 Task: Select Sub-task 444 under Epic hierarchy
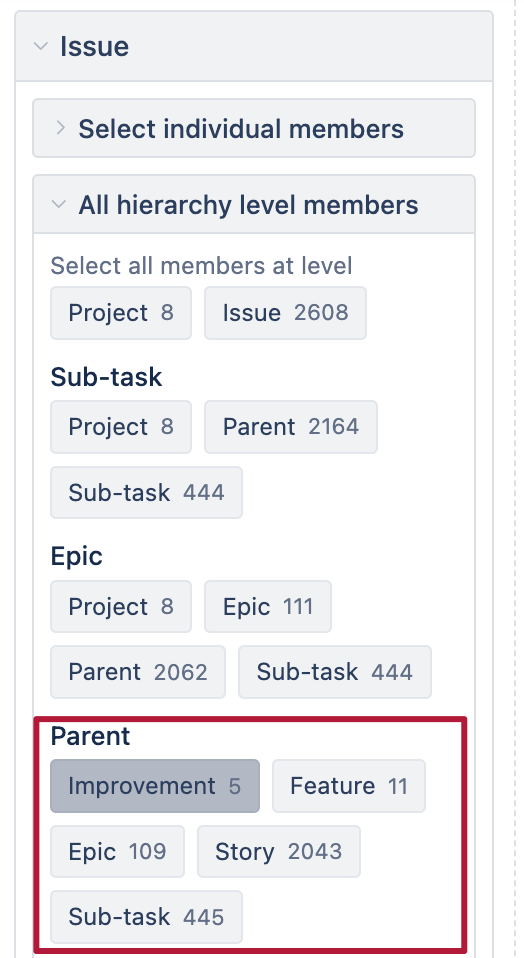pyautogui.click(x=335, y=672)
